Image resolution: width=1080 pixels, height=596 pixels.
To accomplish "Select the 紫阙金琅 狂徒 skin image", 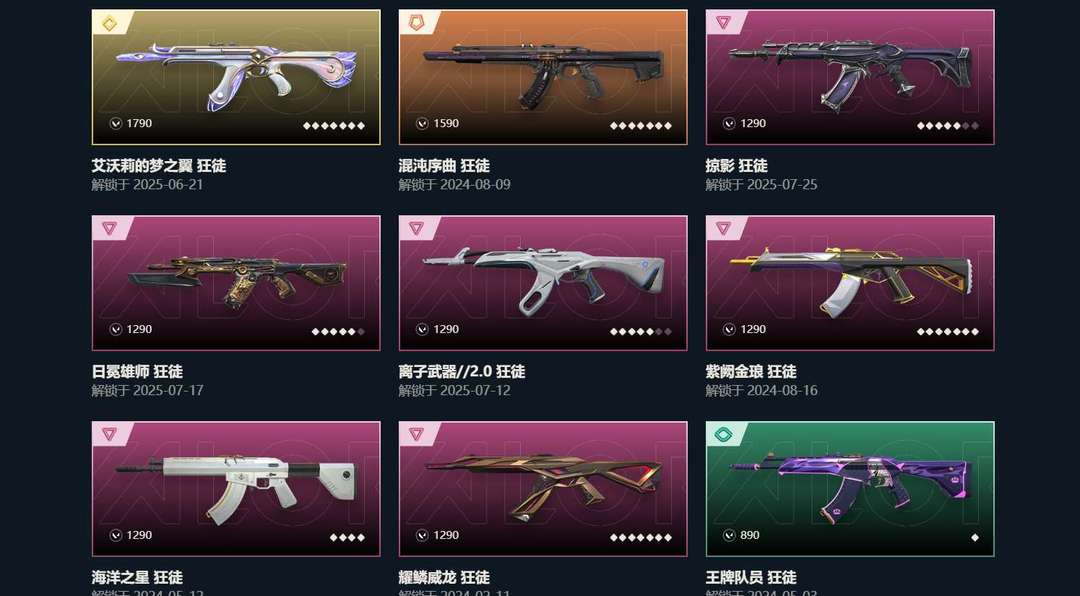I will 850,283.
